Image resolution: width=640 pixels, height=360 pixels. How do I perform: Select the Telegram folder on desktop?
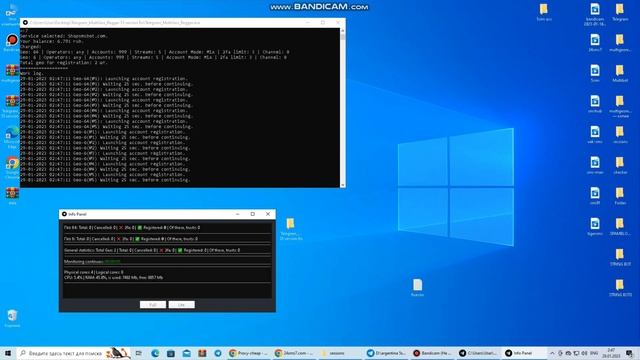[620, 12]
